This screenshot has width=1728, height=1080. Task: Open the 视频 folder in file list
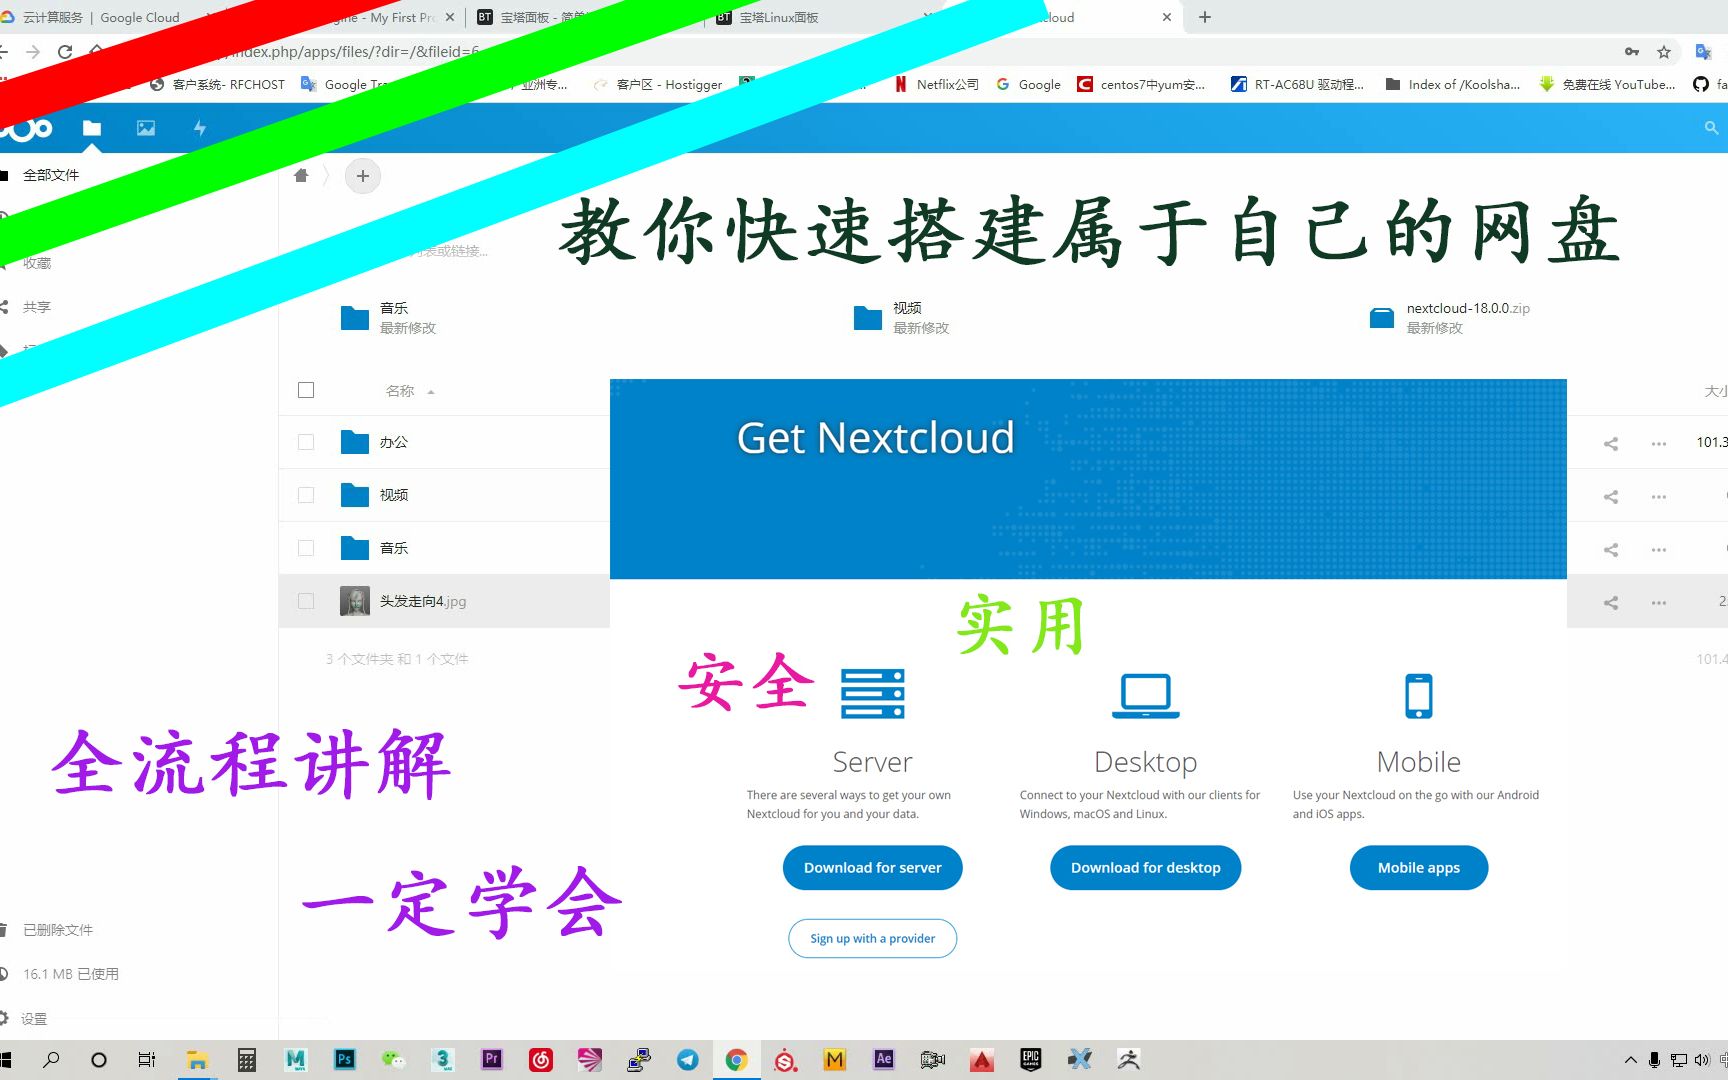394,495
